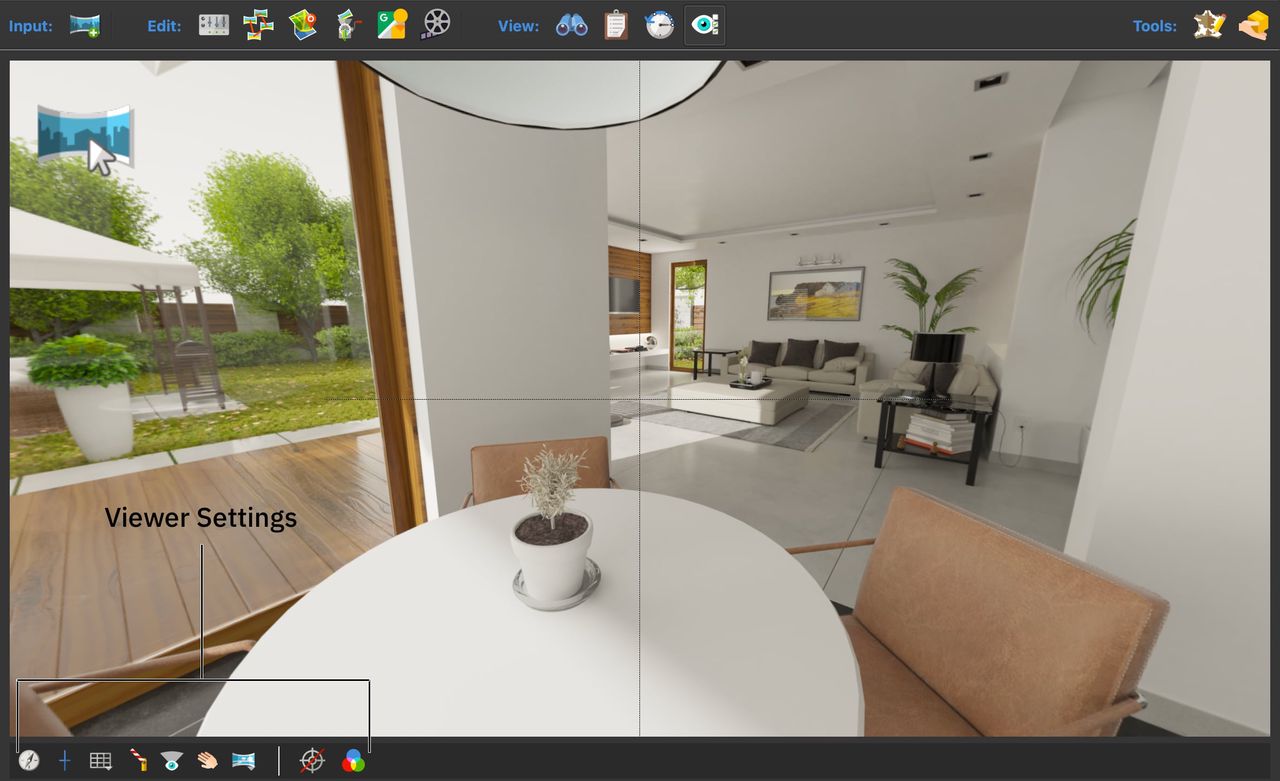Open the clipboard List View panel
The height and width of the screenshot is (781, 1280).
616,25
